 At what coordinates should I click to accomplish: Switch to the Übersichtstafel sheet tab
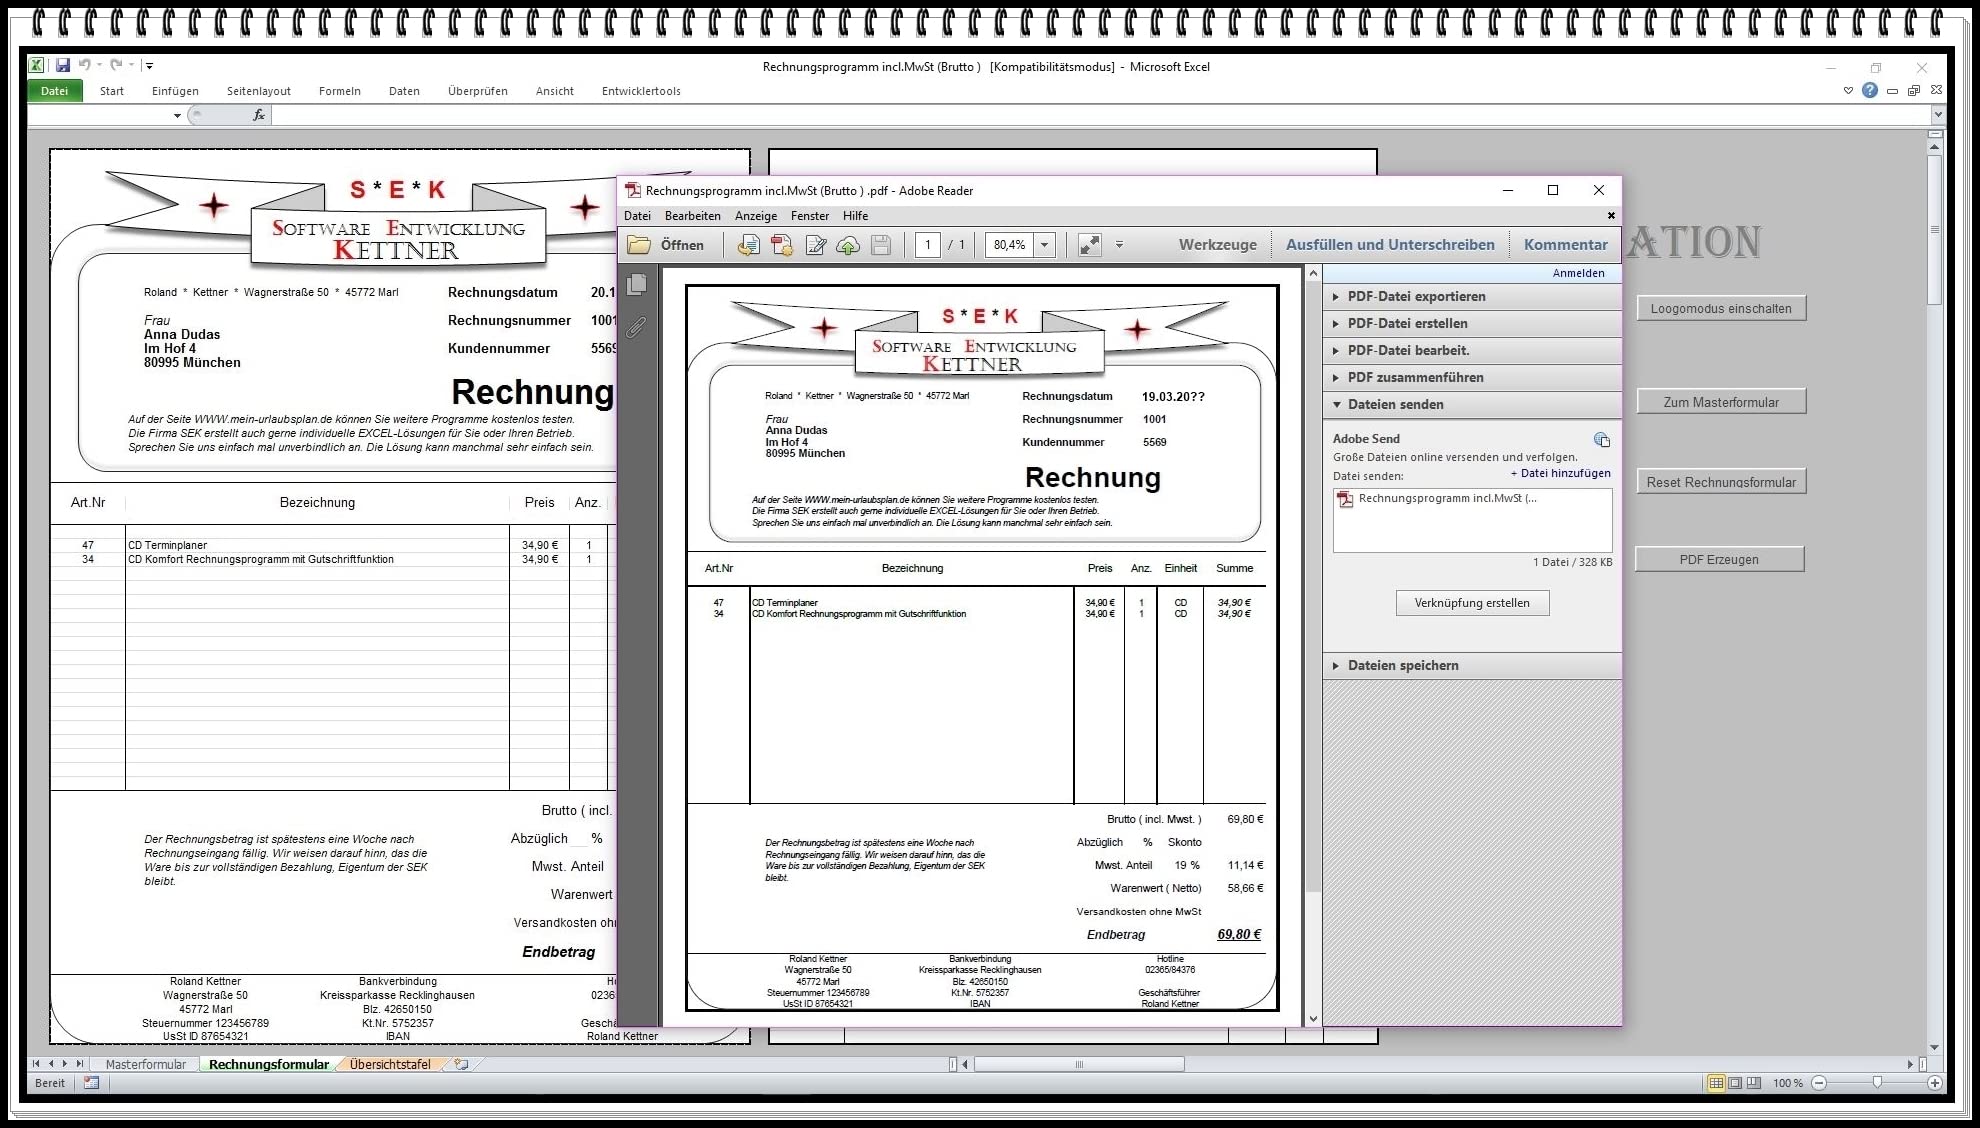tap(390, 1064)
